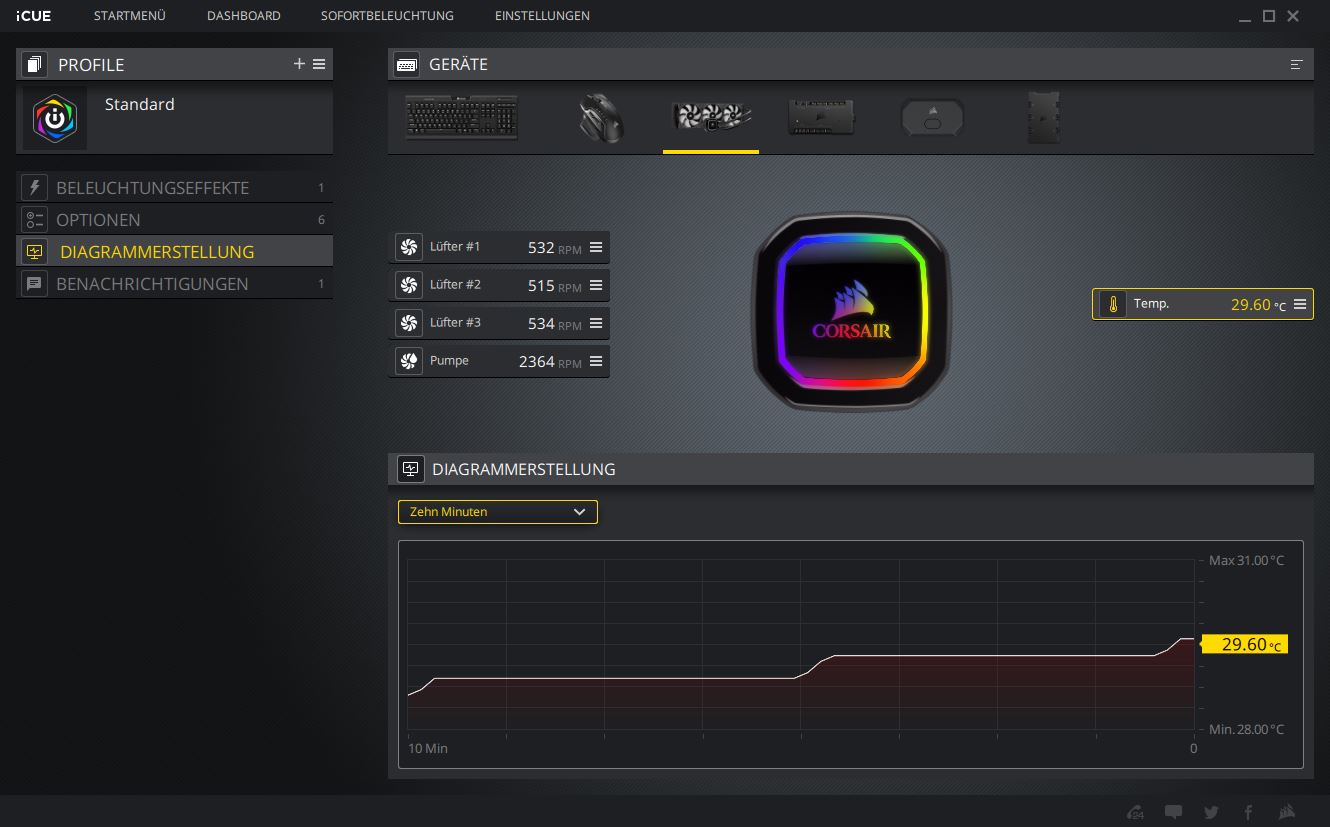Open the Lüfter #3 options menu
This screenshot has width=1330, height=827.
click(x=596, y=323)
